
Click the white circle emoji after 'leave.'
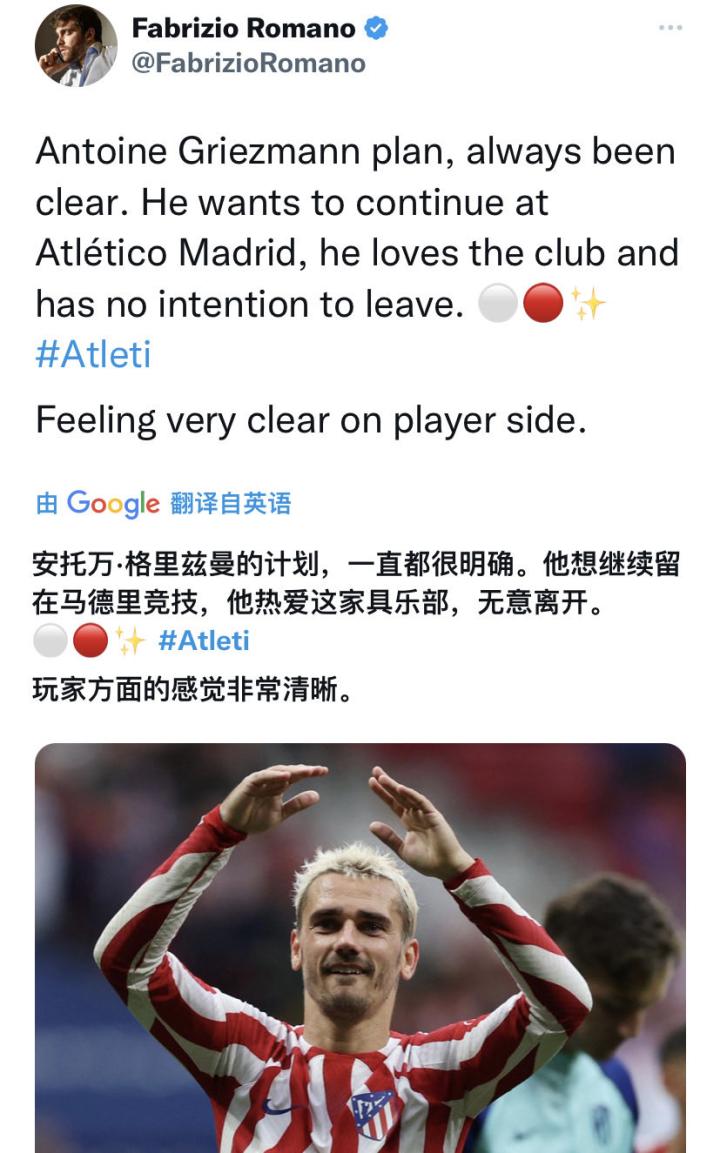pos(498,304)
